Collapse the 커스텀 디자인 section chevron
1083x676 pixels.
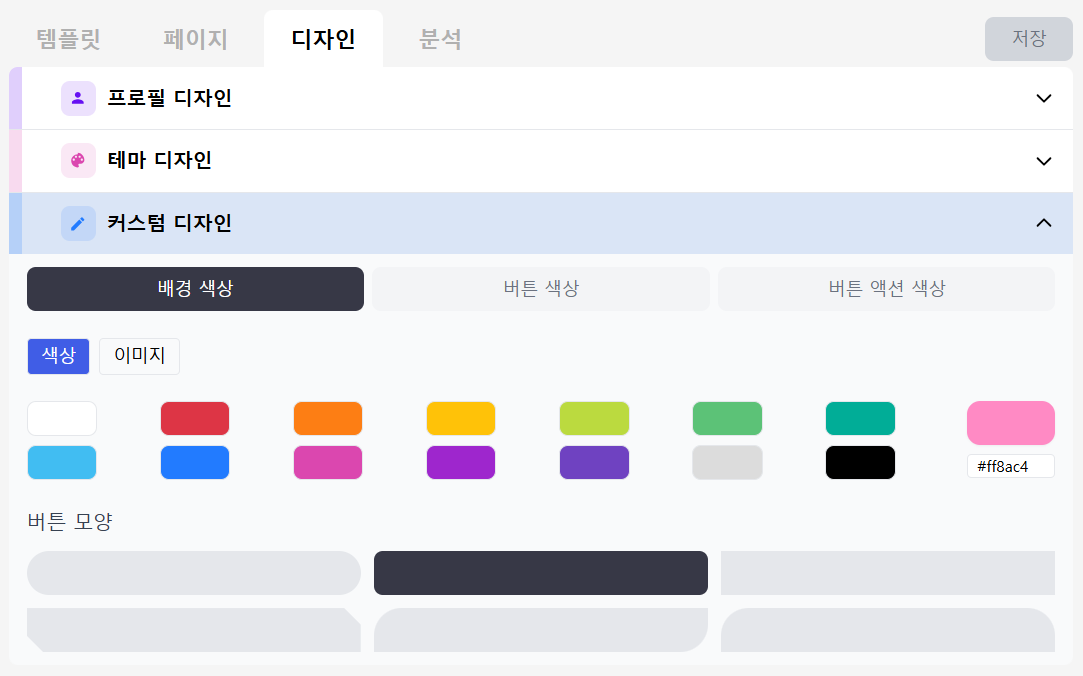[1044, 223]
